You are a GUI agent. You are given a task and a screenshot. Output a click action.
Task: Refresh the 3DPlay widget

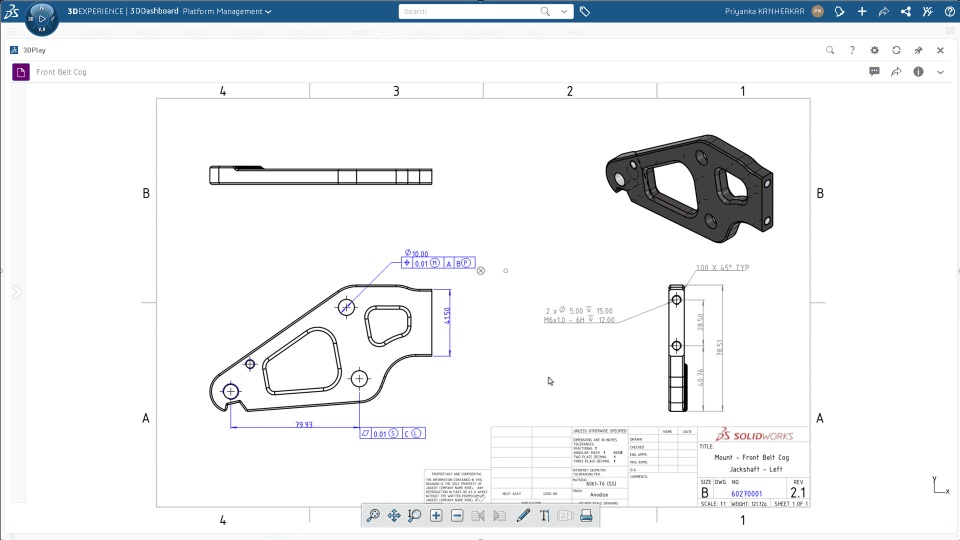tap(896, 50)
